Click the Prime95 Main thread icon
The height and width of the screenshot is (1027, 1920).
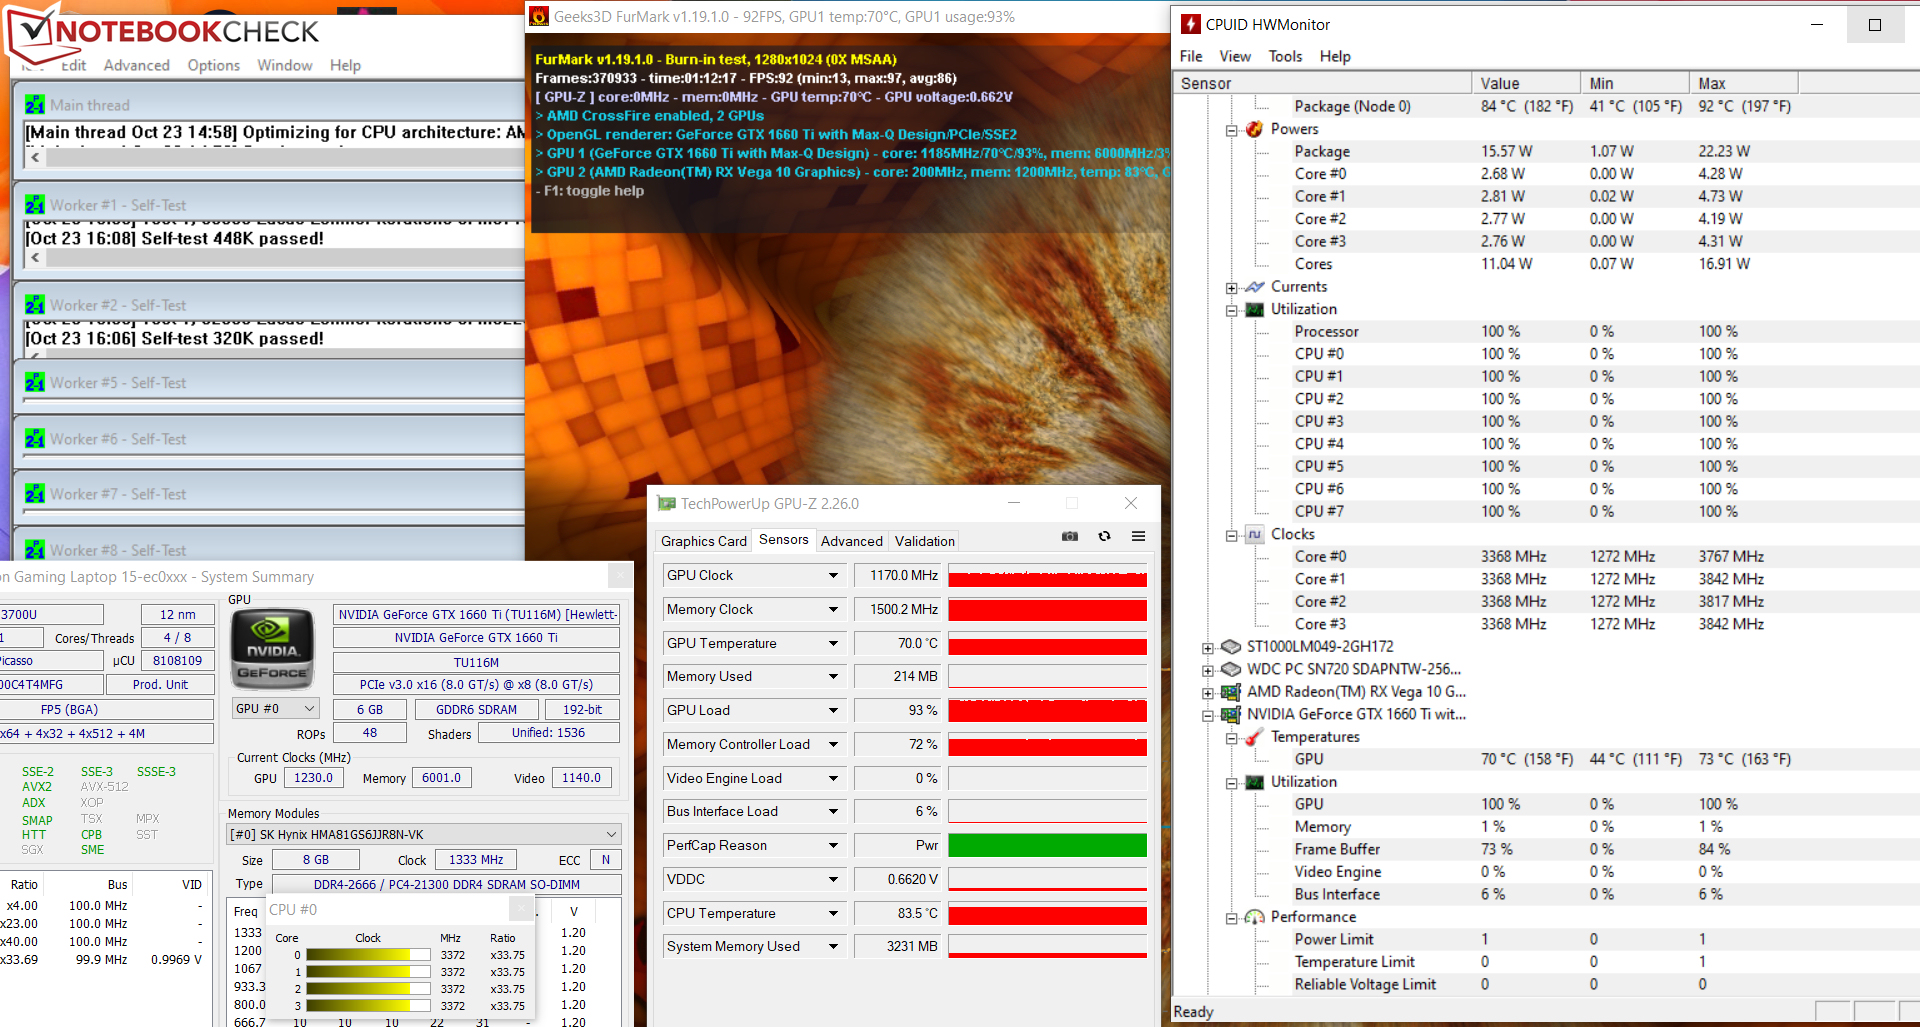click(x=35, y=105)
